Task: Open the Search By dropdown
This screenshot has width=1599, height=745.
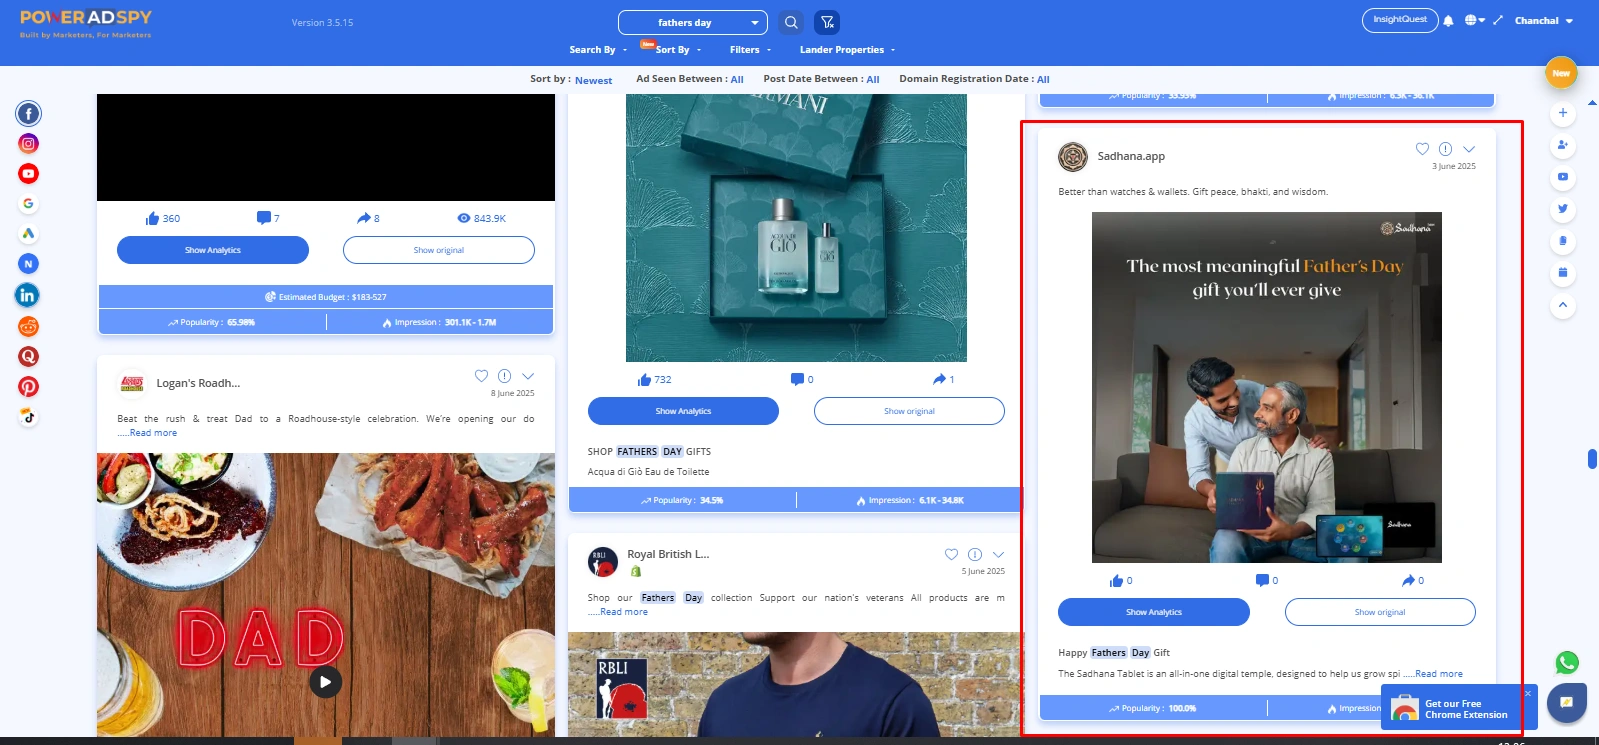Action: point(598,50)
